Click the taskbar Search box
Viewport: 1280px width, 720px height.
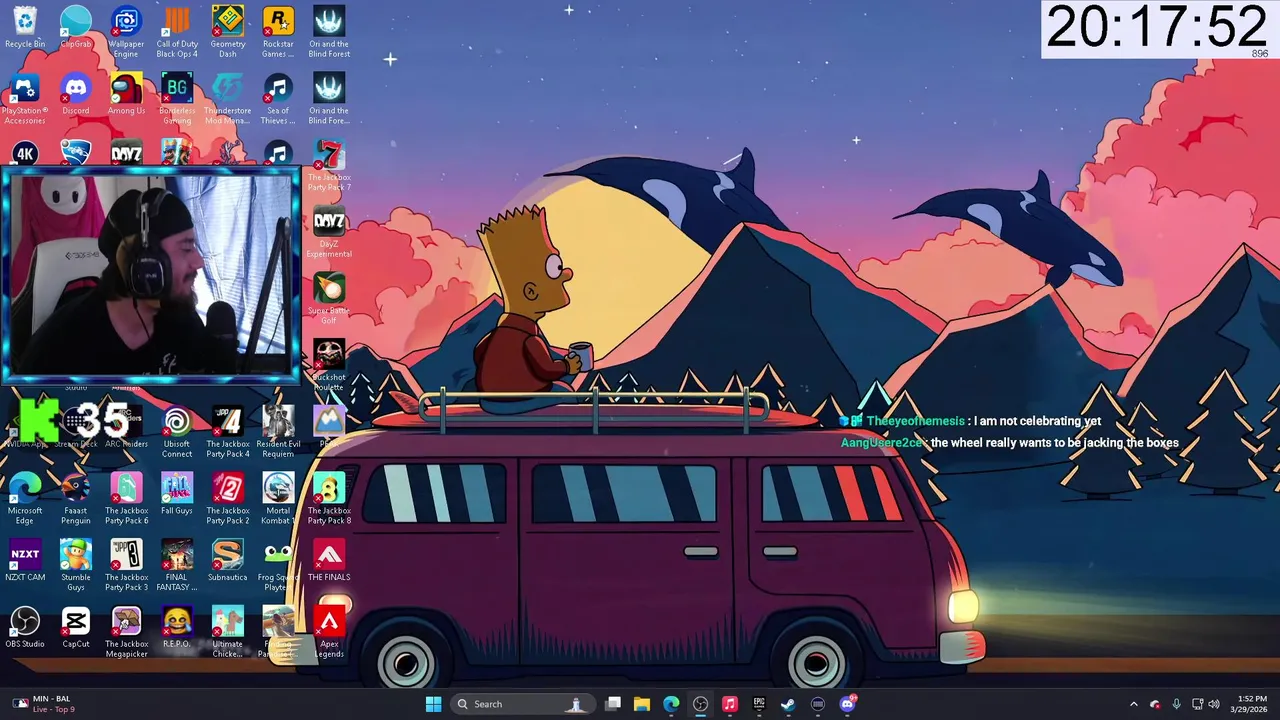tap(521, 704)
